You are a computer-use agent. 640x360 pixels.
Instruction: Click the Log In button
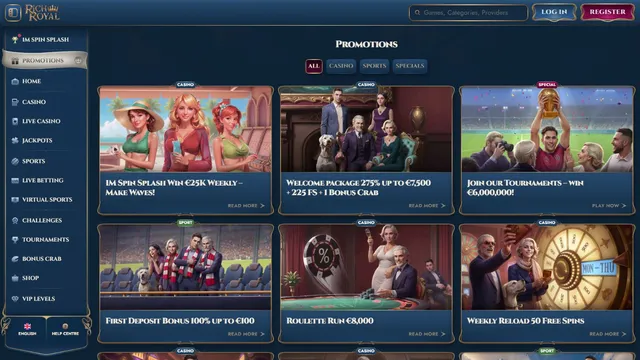[x=554, y=12]
